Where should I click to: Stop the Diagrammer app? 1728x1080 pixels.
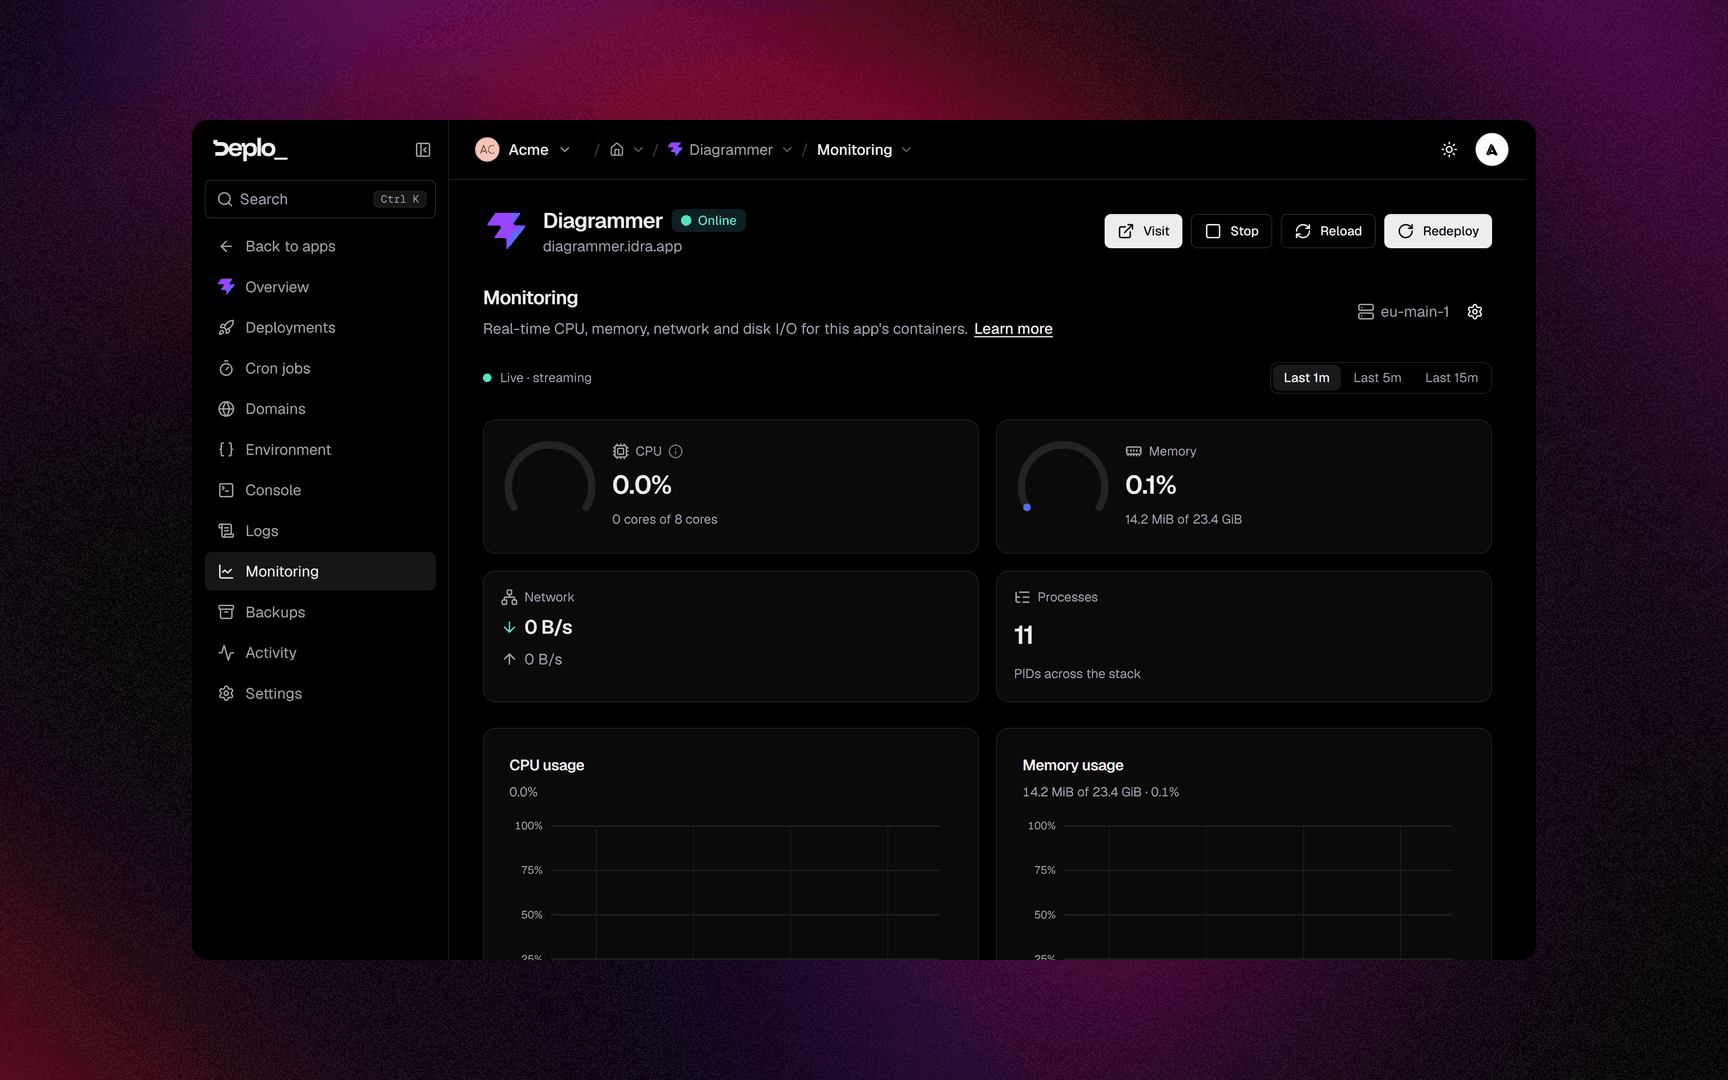pos(1231,231)
